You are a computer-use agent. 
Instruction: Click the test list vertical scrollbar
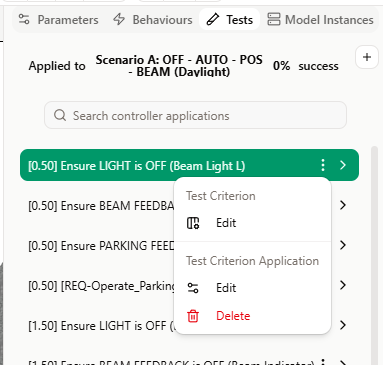coord(374,255)
